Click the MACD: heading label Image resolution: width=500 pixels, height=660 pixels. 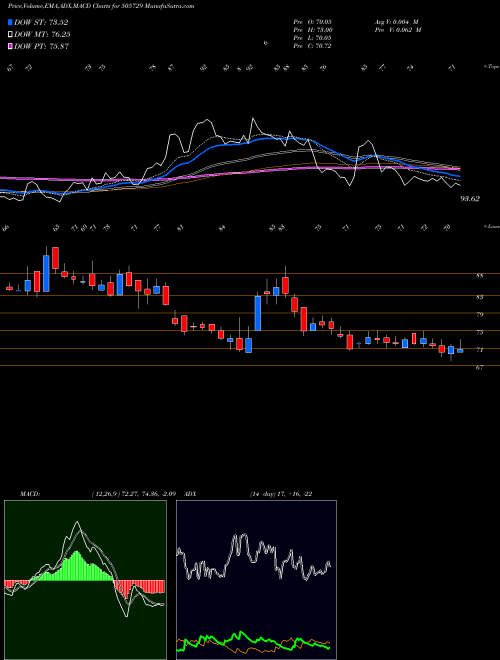(29, 494)
